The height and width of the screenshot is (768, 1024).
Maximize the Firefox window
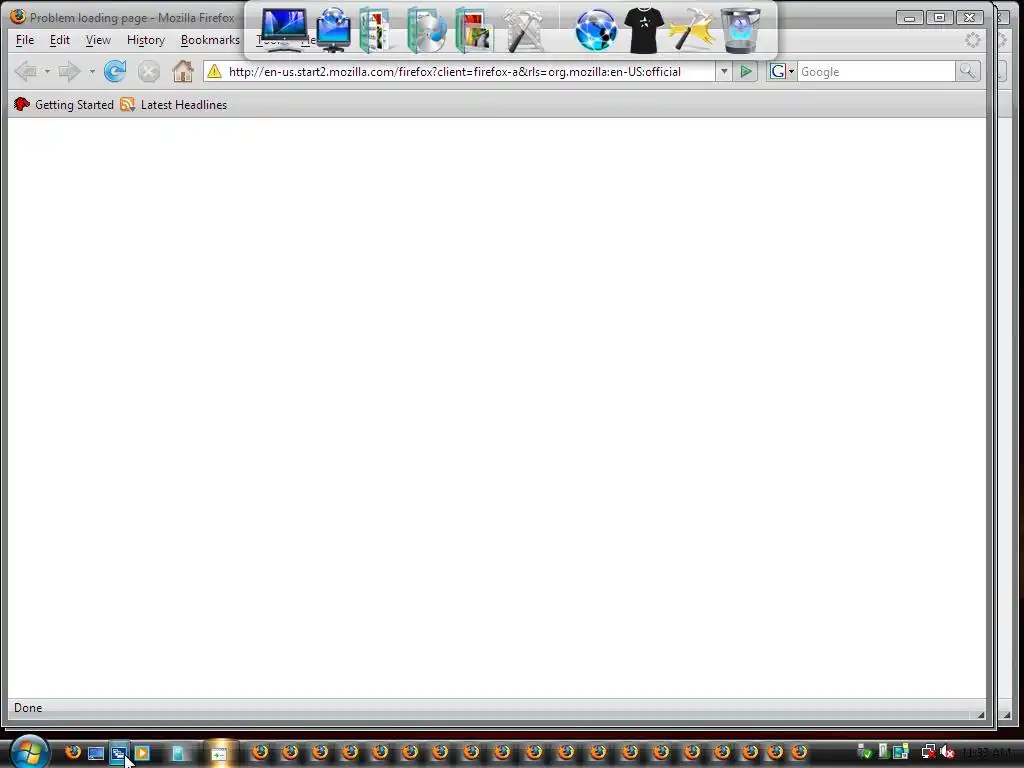[939, 18]
